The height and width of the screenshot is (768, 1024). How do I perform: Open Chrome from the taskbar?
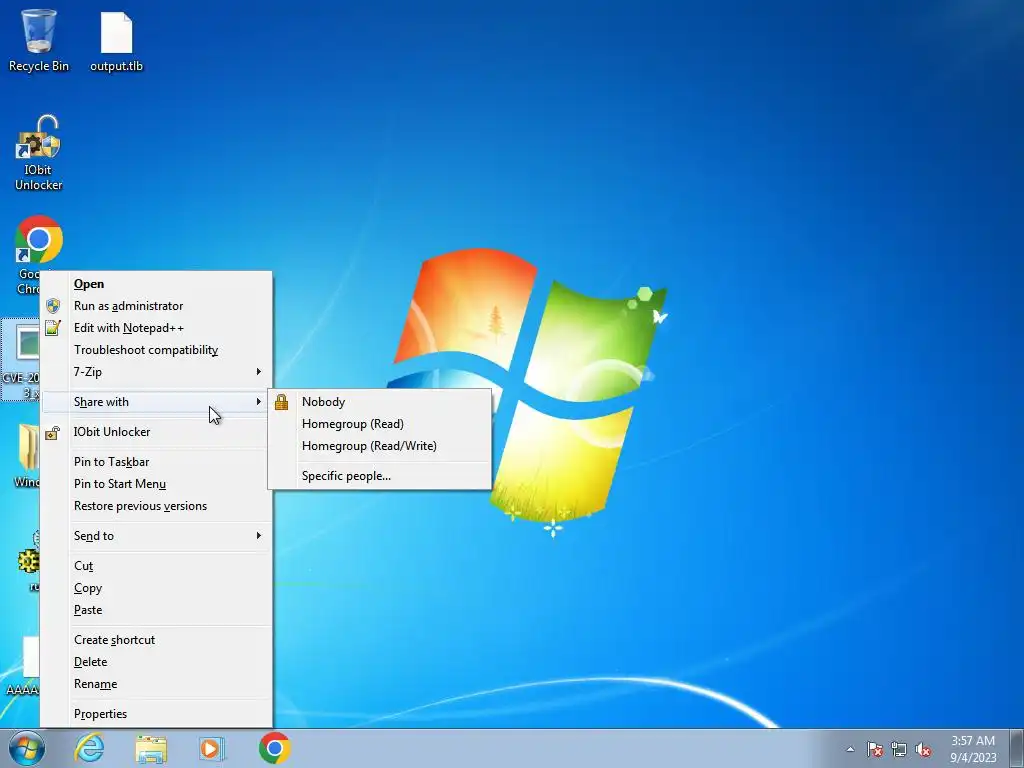coord(274,748)
